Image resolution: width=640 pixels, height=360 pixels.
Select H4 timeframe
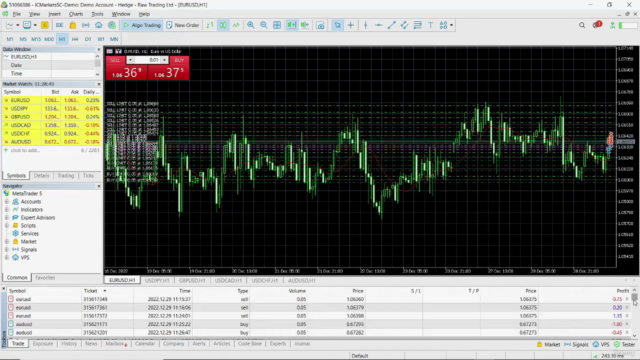(x=75, y=39)
